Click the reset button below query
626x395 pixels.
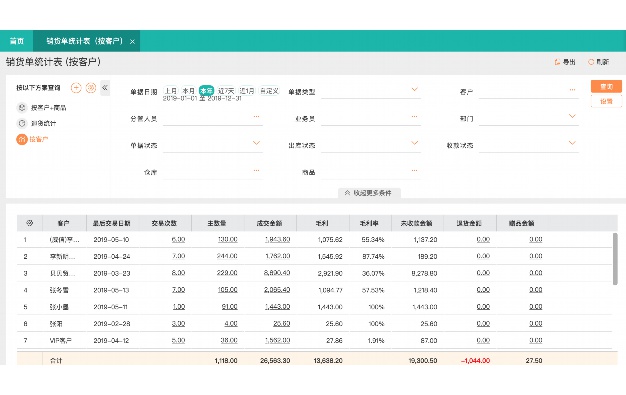point(606,101)
